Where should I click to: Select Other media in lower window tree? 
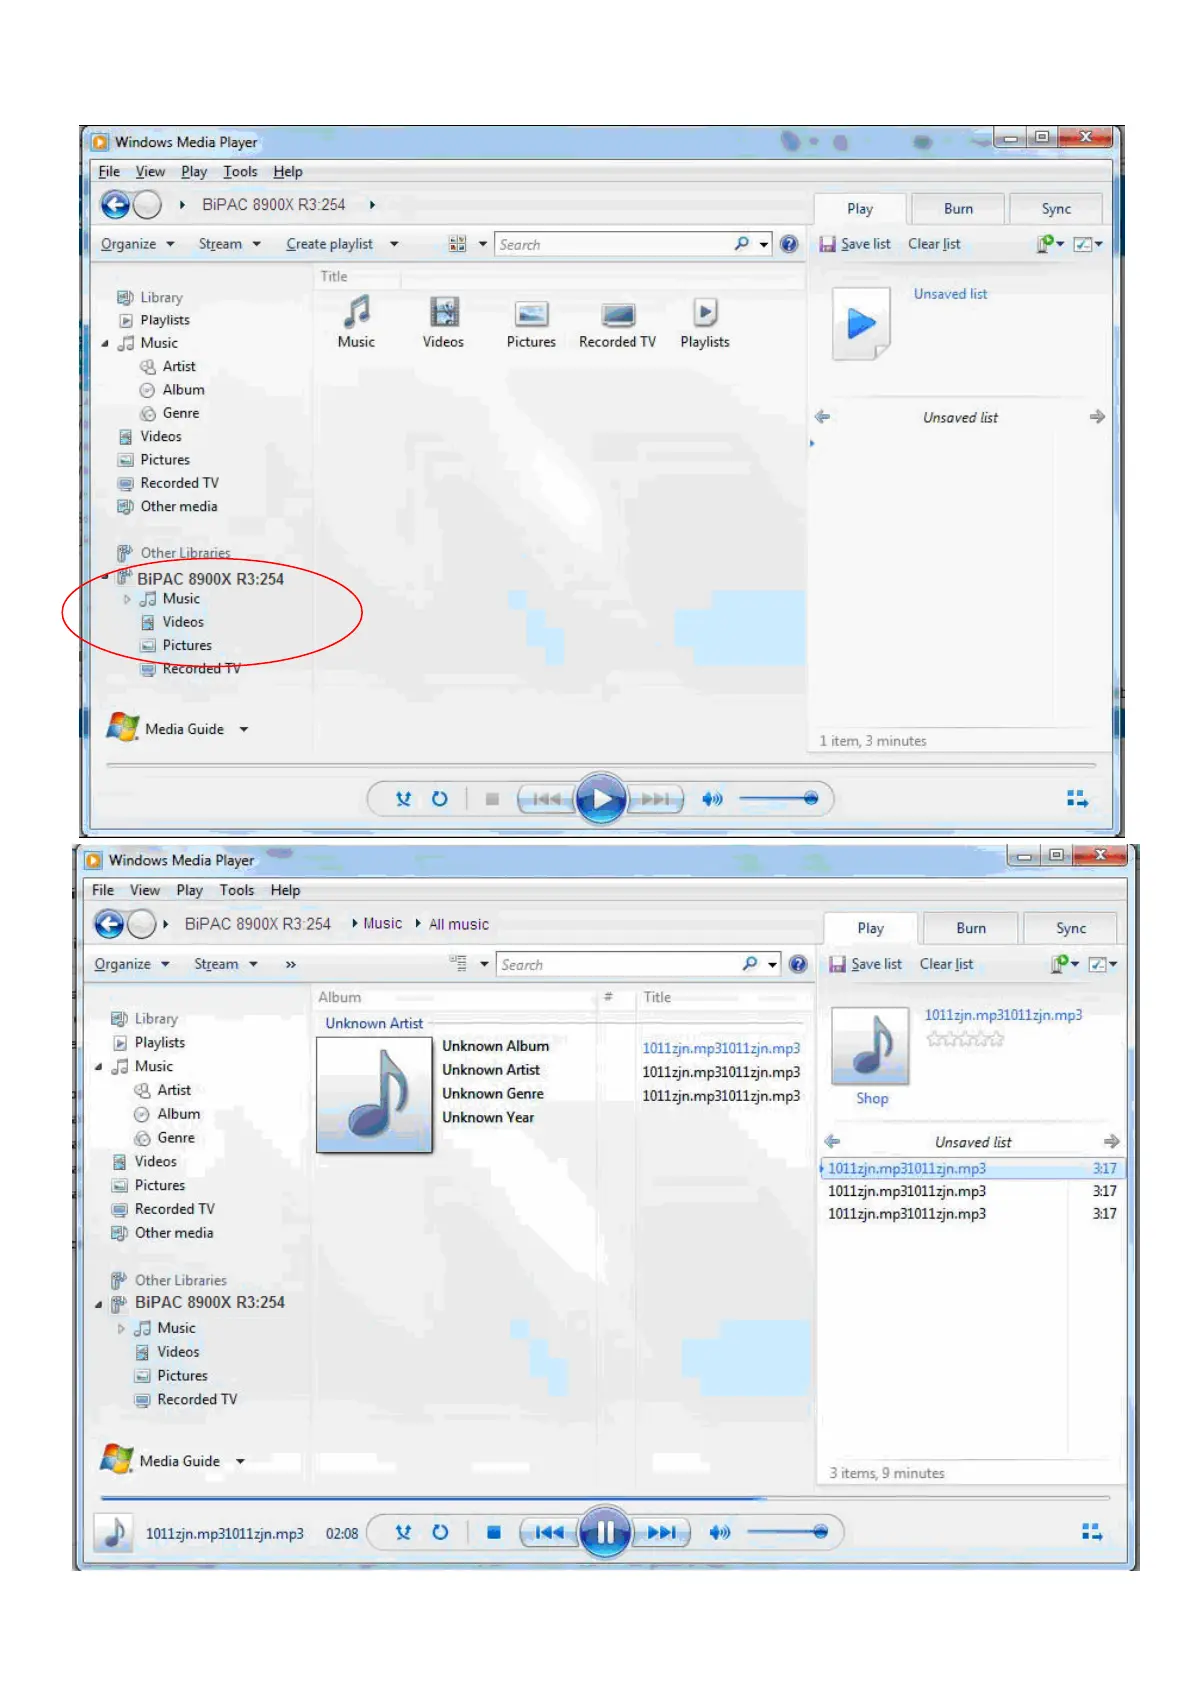(x=174, y=1233)
